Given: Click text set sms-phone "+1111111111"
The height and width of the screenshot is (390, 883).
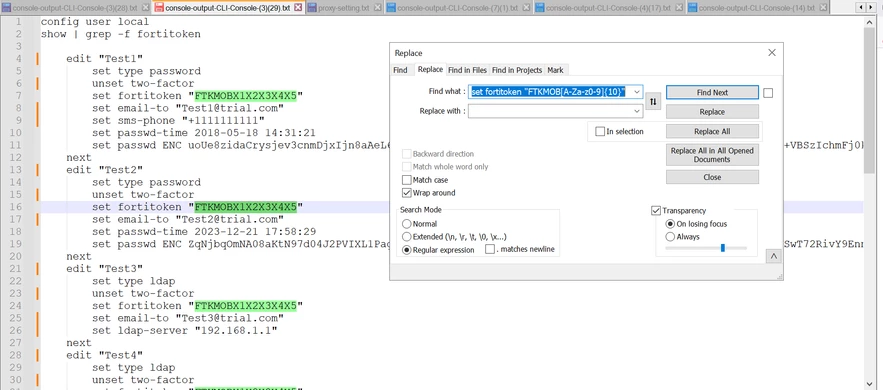Looking at the screenshot, I should (x=179, y=120).
